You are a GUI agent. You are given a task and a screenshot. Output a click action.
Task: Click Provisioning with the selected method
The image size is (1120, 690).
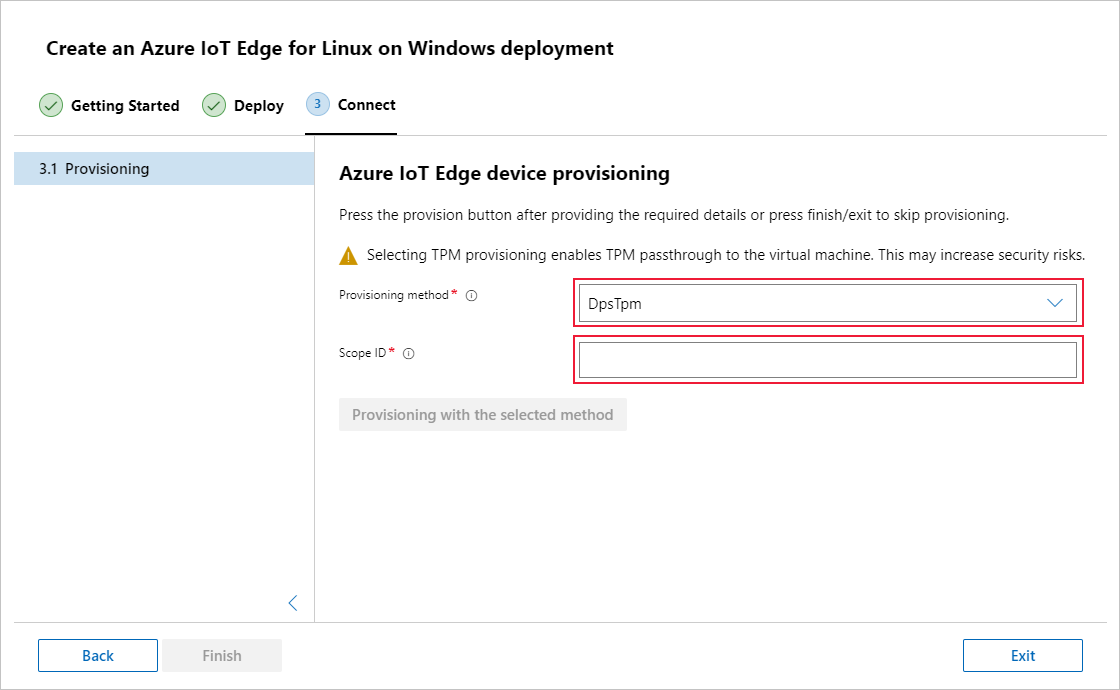(483, 414)
